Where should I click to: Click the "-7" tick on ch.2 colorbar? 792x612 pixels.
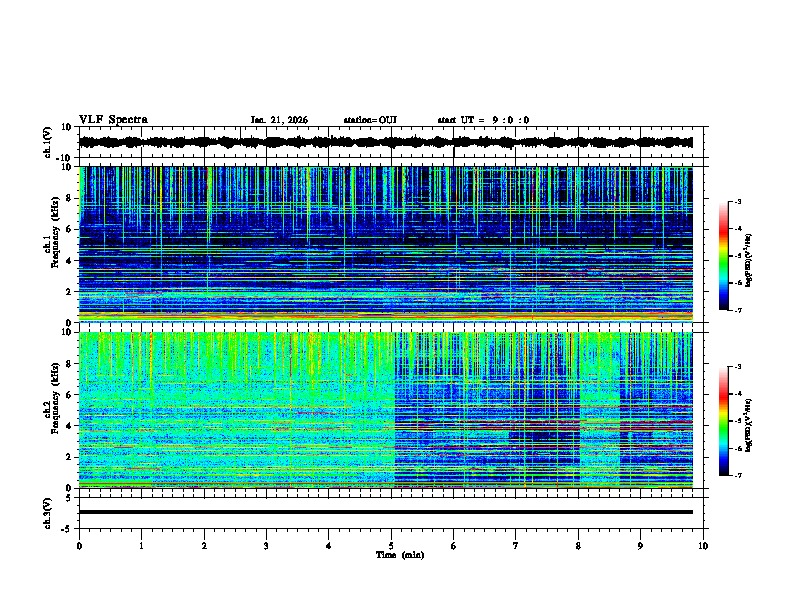(x=738, y=475)
